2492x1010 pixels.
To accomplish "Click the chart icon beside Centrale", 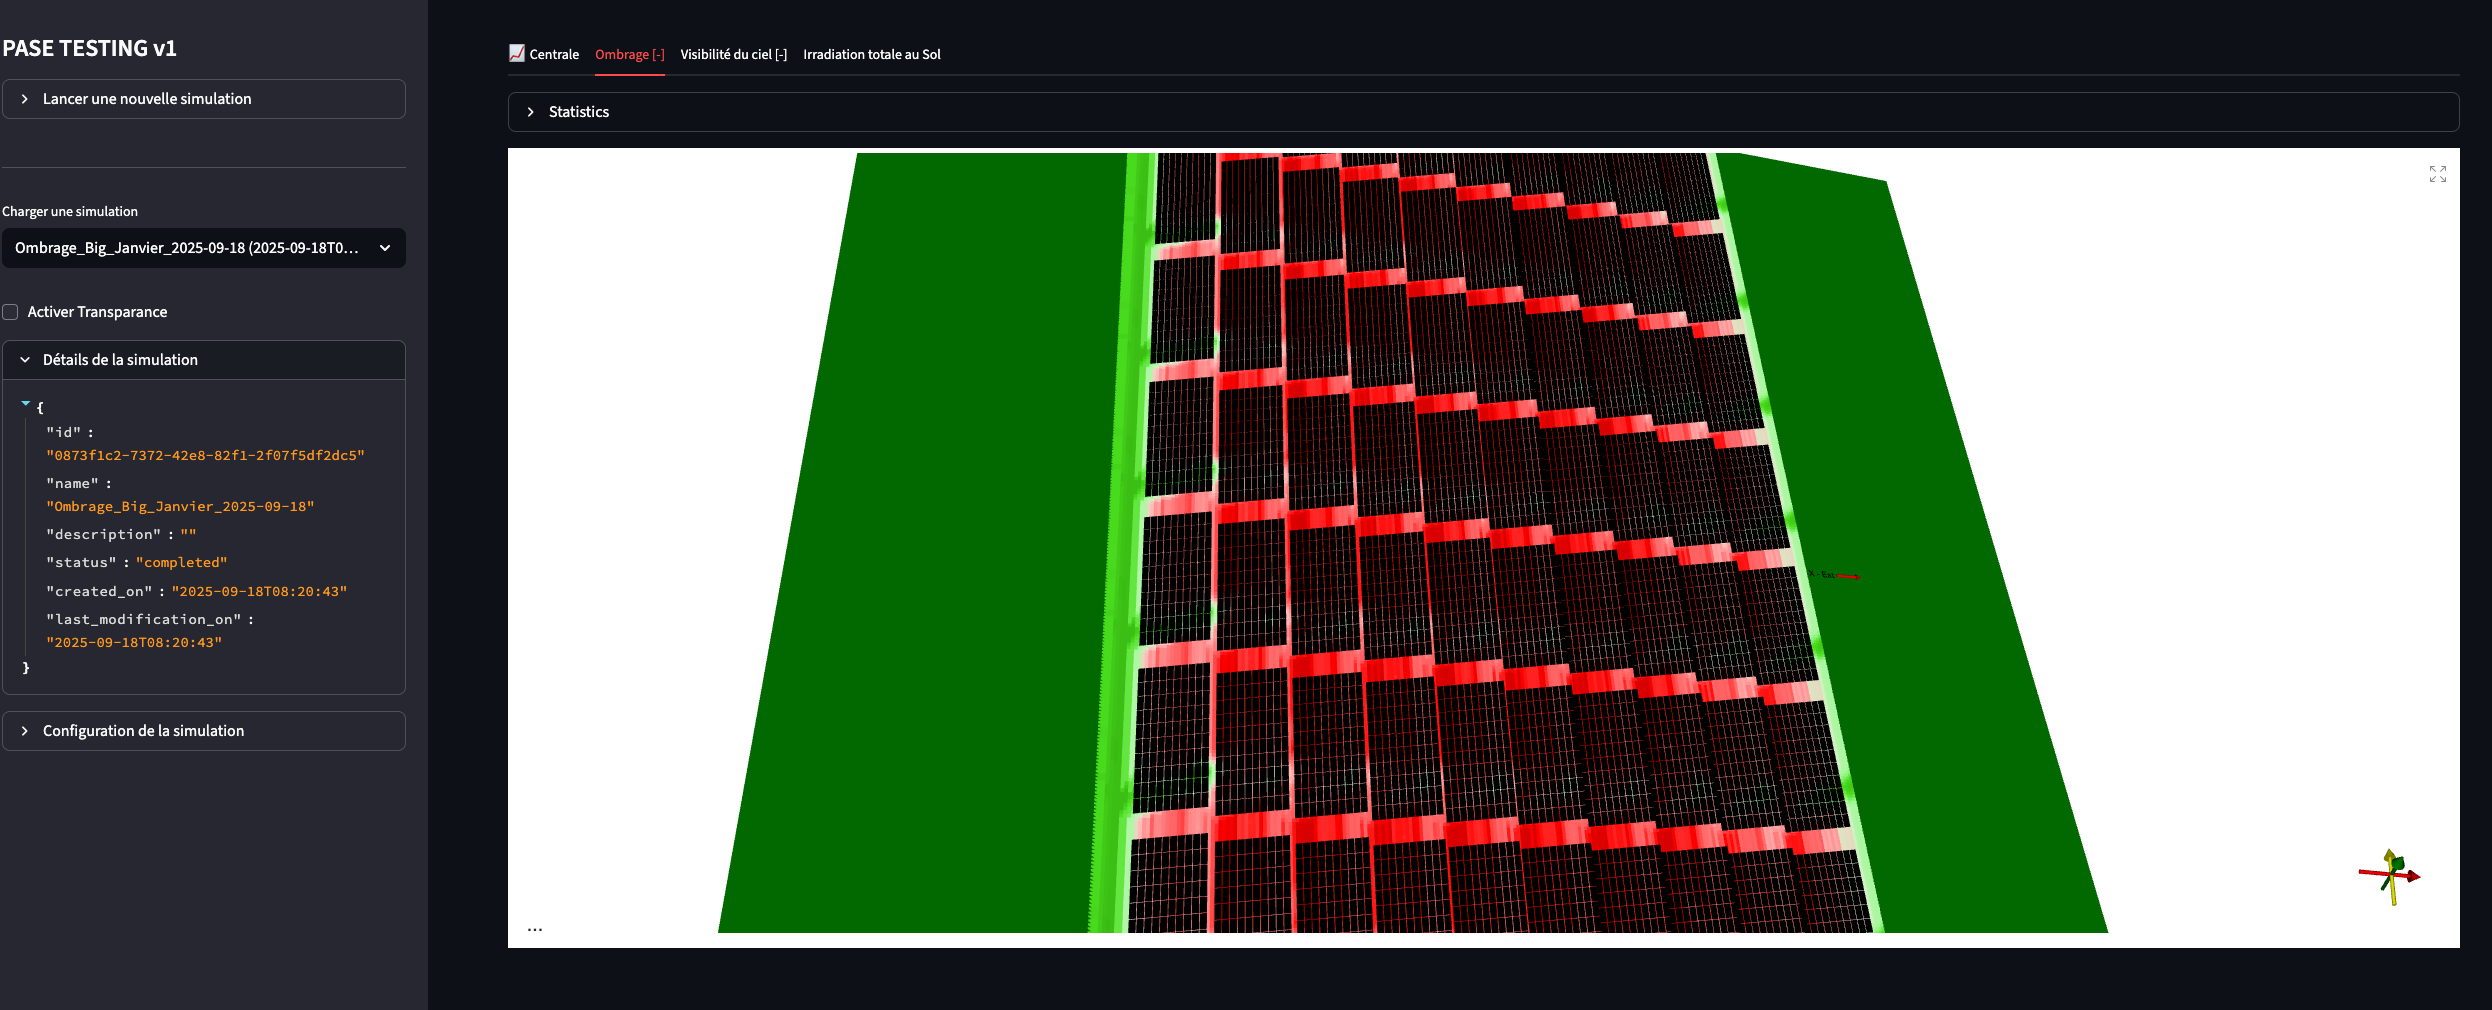I will coord(517,54).
